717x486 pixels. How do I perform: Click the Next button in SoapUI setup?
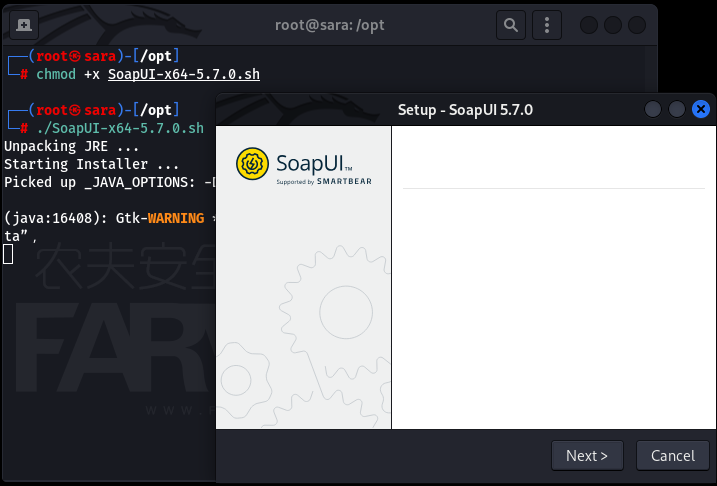(587, 455)
